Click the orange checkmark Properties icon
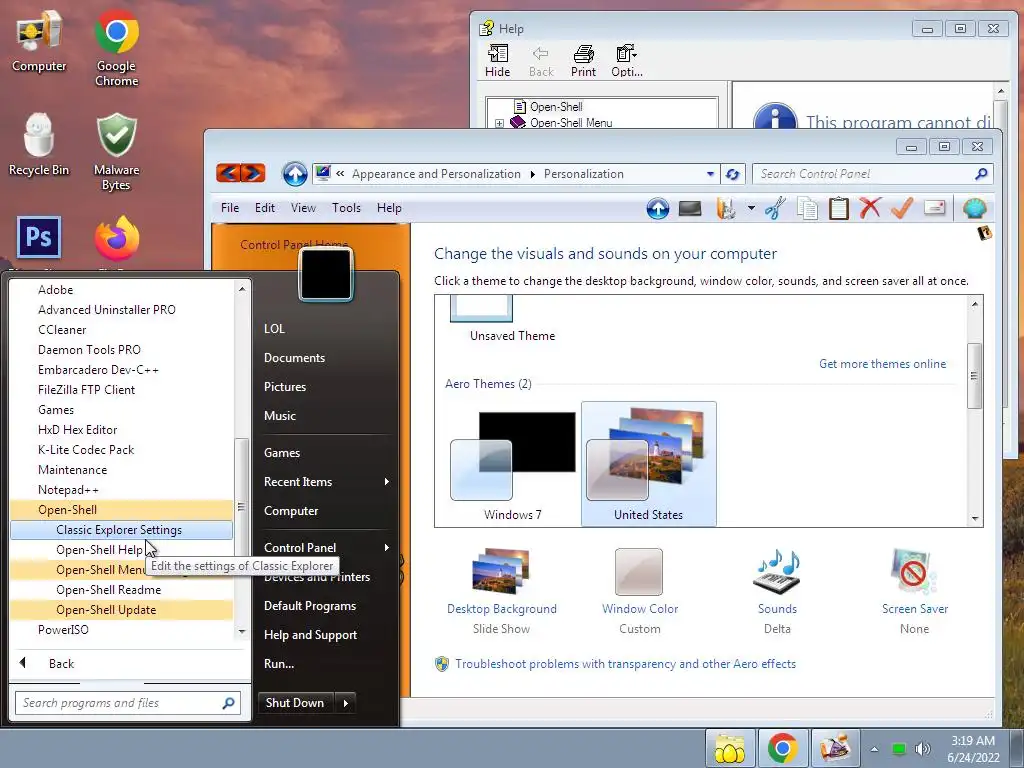This screenshot has height=768, width=1024. pos(902,209)
